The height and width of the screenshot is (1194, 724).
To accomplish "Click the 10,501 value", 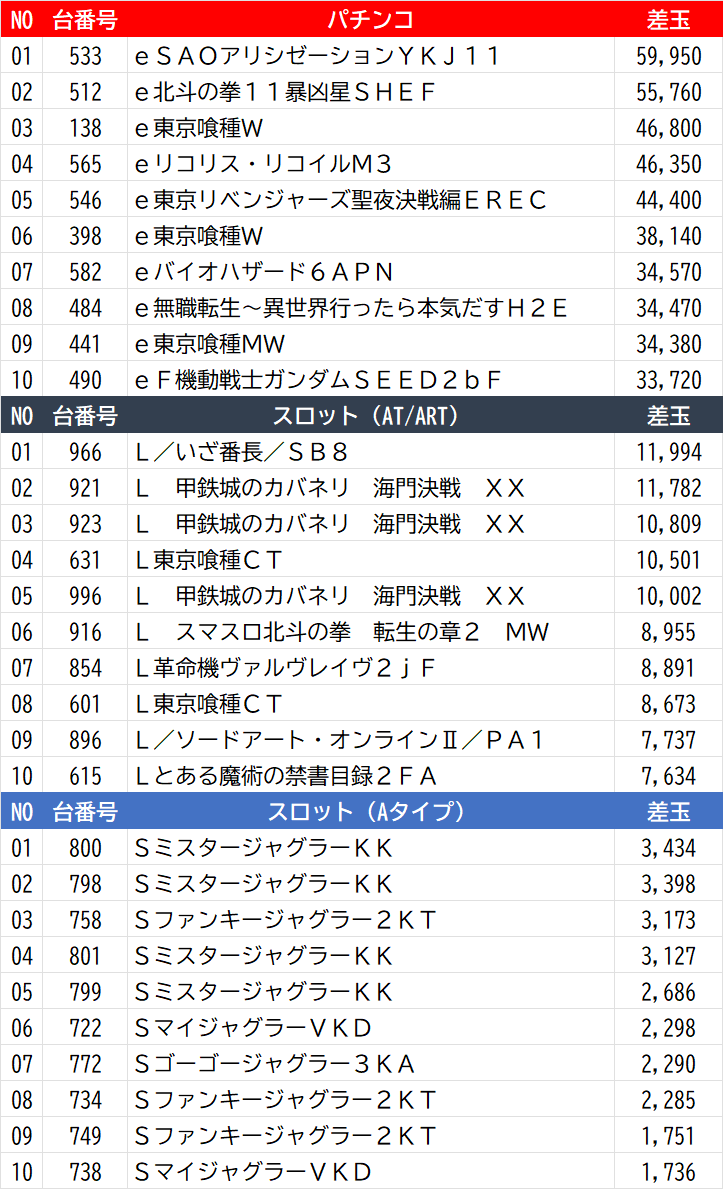I will tap(668, 560).
